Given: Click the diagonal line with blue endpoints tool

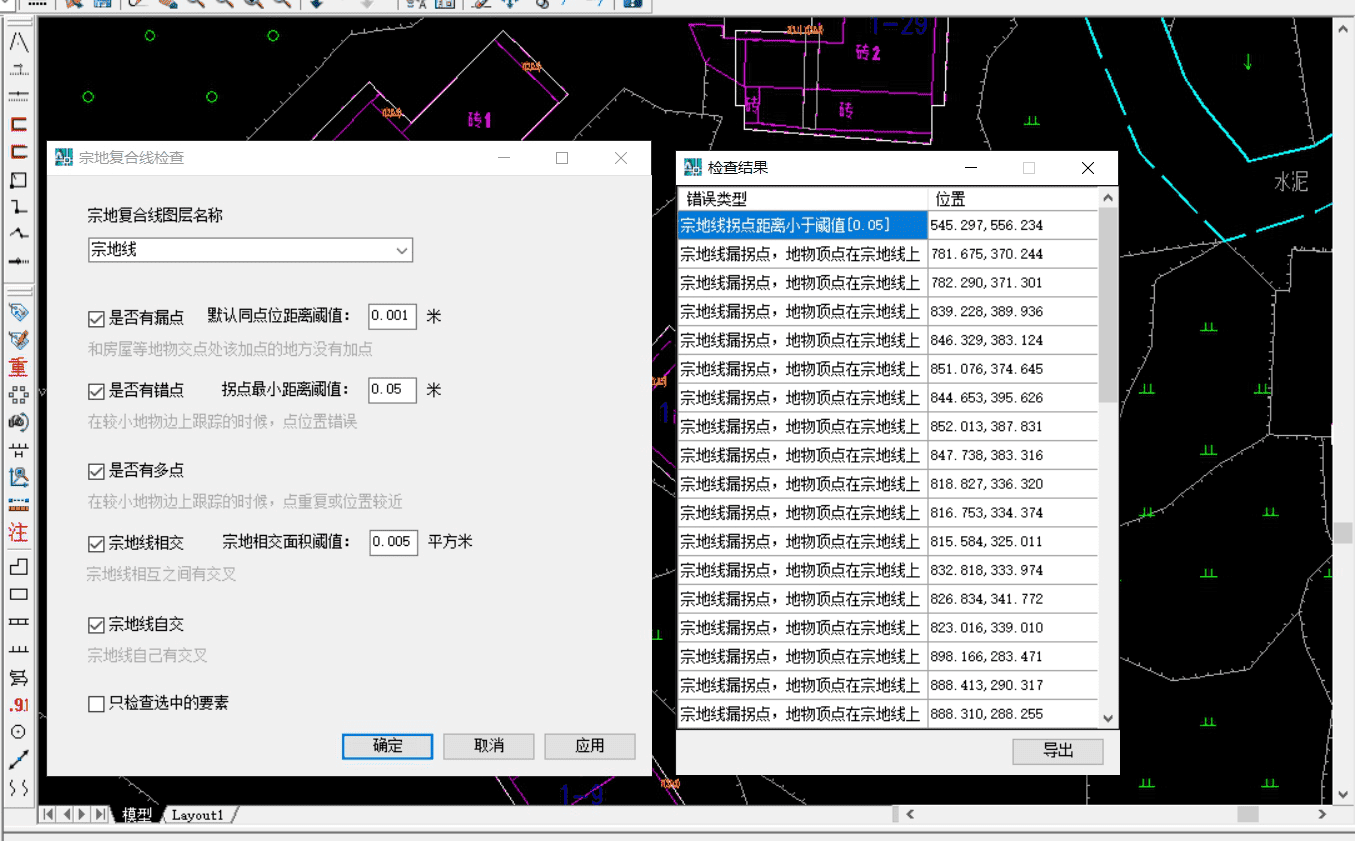Looking at the screenshot, I should pyautogui.click(x=18, y=760).
